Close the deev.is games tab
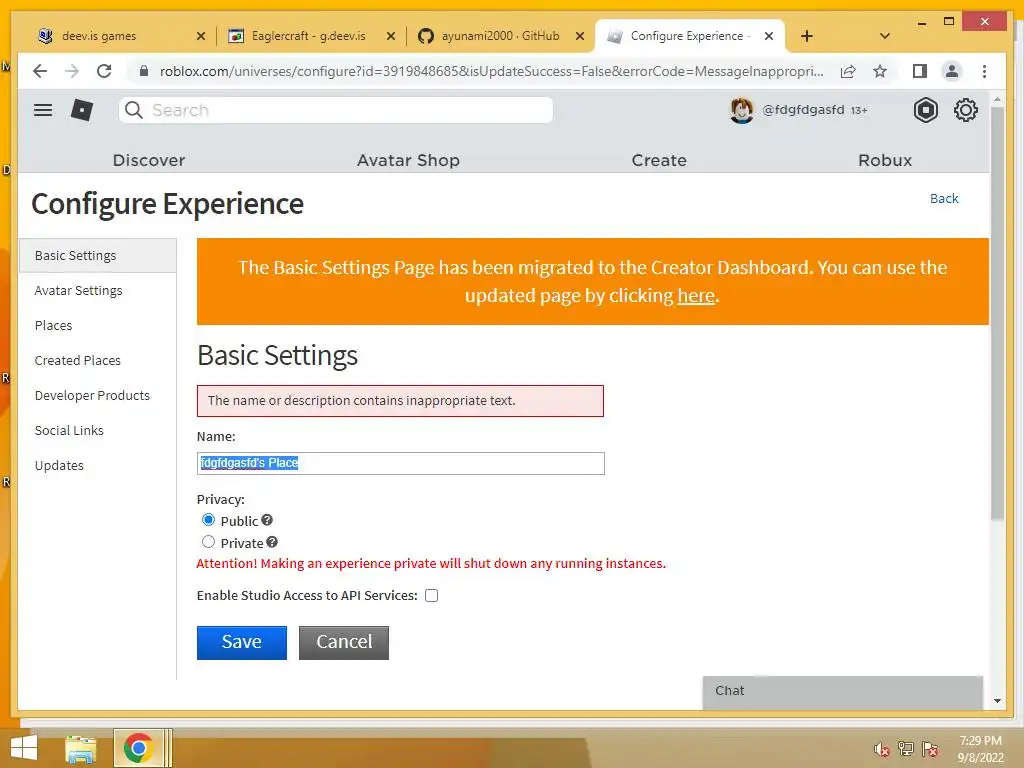Image resolution: width=1024 pixels, height=768 pixels. click(201, 36)
